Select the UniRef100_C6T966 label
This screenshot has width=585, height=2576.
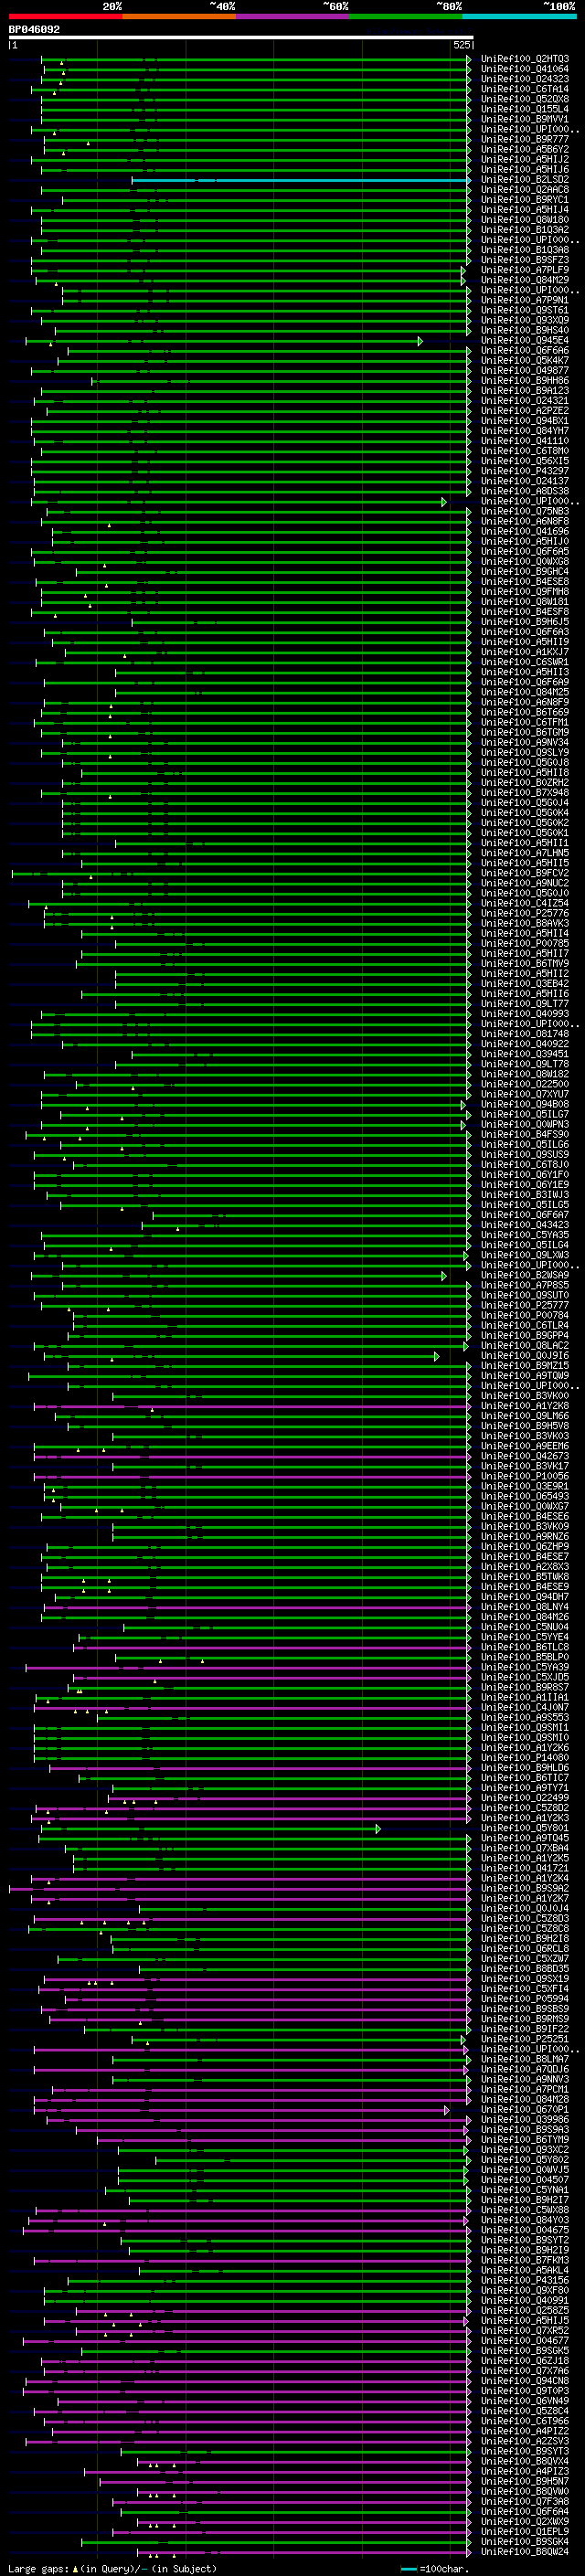(x=525, y=2421)
